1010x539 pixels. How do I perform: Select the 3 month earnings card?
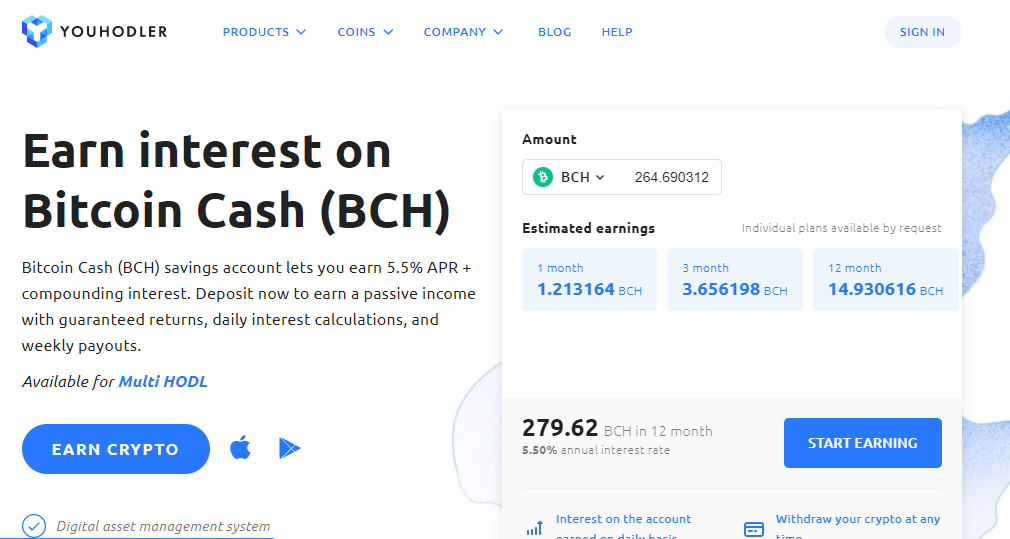(x=735, y=279)
